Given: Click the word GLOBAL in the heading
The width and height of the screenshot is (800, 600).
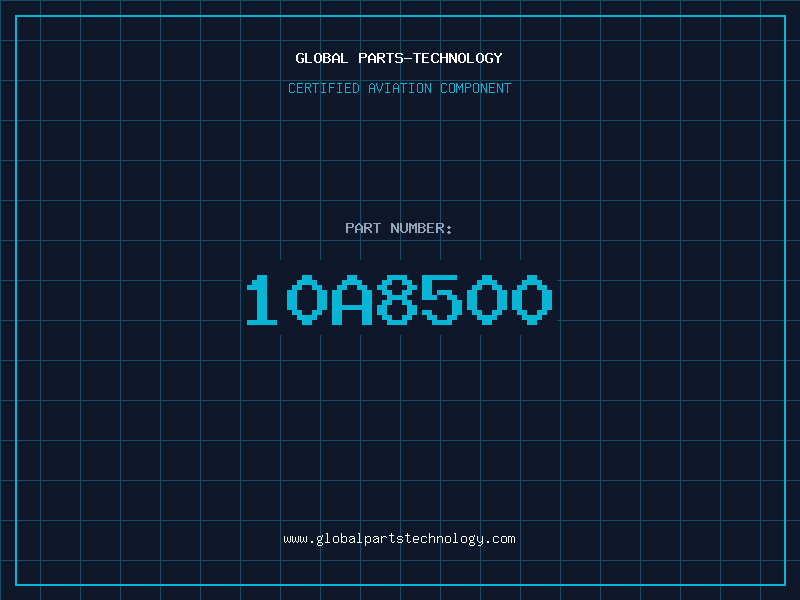Looking at the screenshot, I should (321, 58).
